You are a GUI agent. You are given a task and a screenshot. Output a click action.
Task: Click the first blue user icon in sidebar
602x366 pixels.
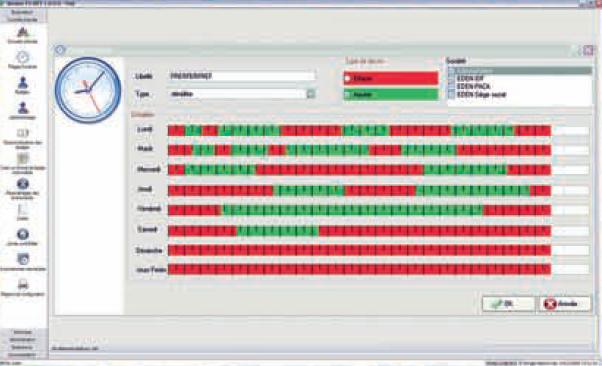[23, 83]
